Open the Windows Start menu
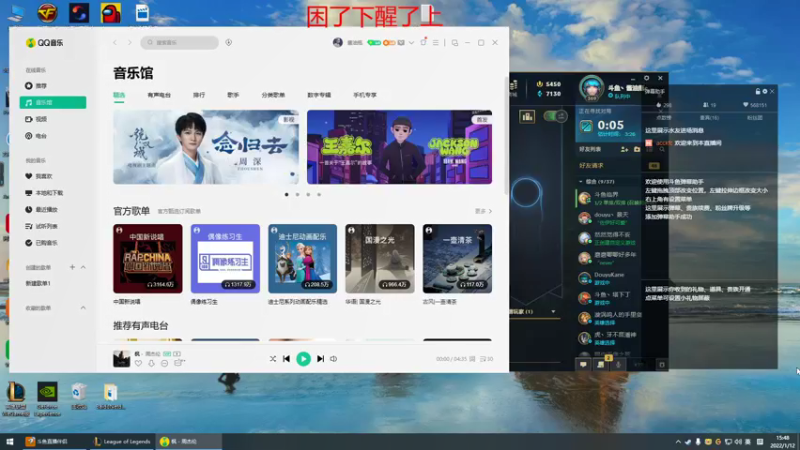 tap(10, 441)
